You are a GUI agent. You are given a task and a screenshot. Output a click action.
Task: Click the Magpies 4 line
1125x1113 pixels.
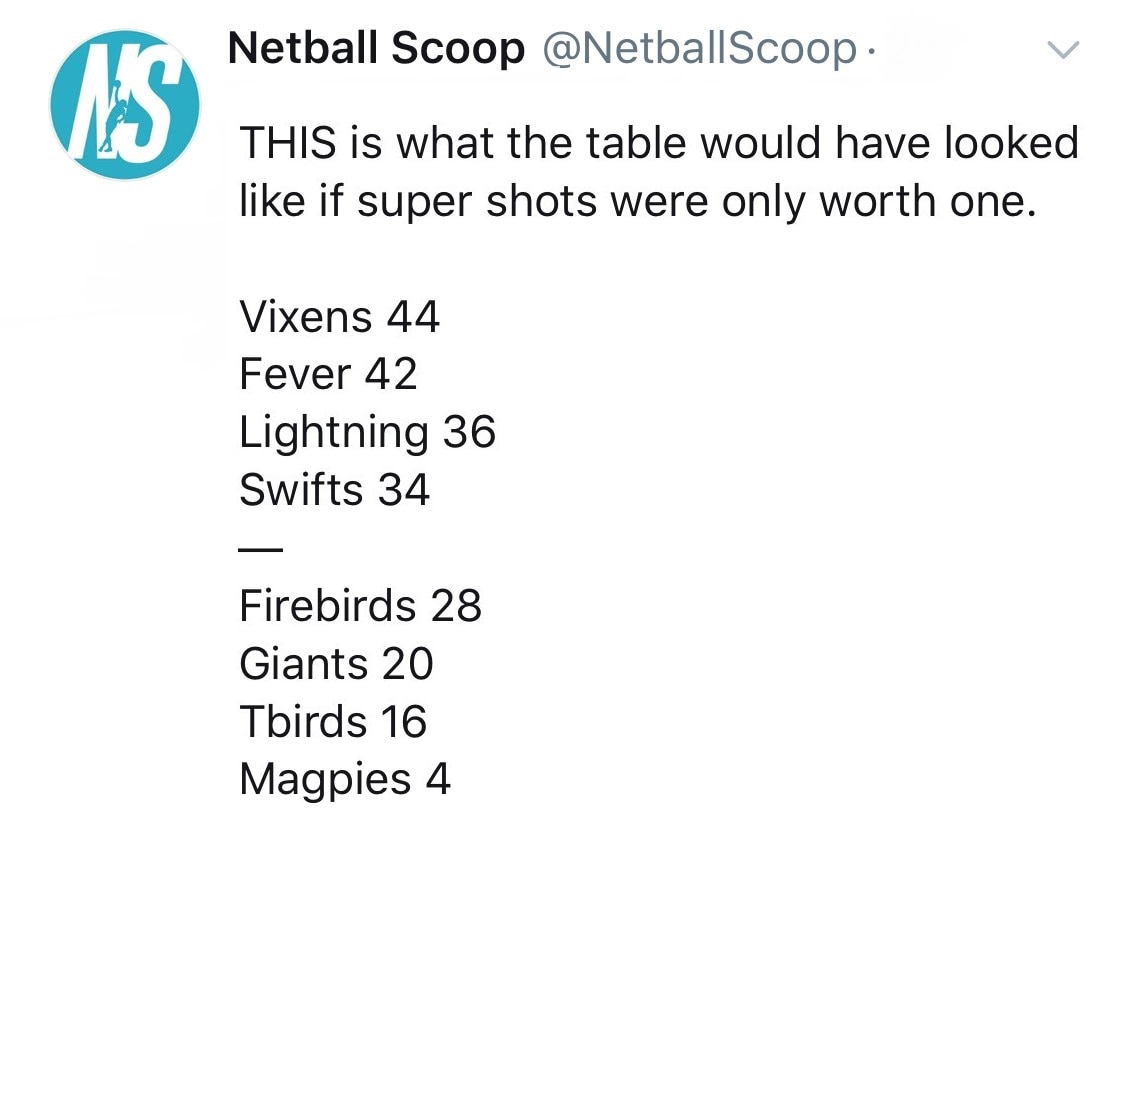[x=344, y=779]
